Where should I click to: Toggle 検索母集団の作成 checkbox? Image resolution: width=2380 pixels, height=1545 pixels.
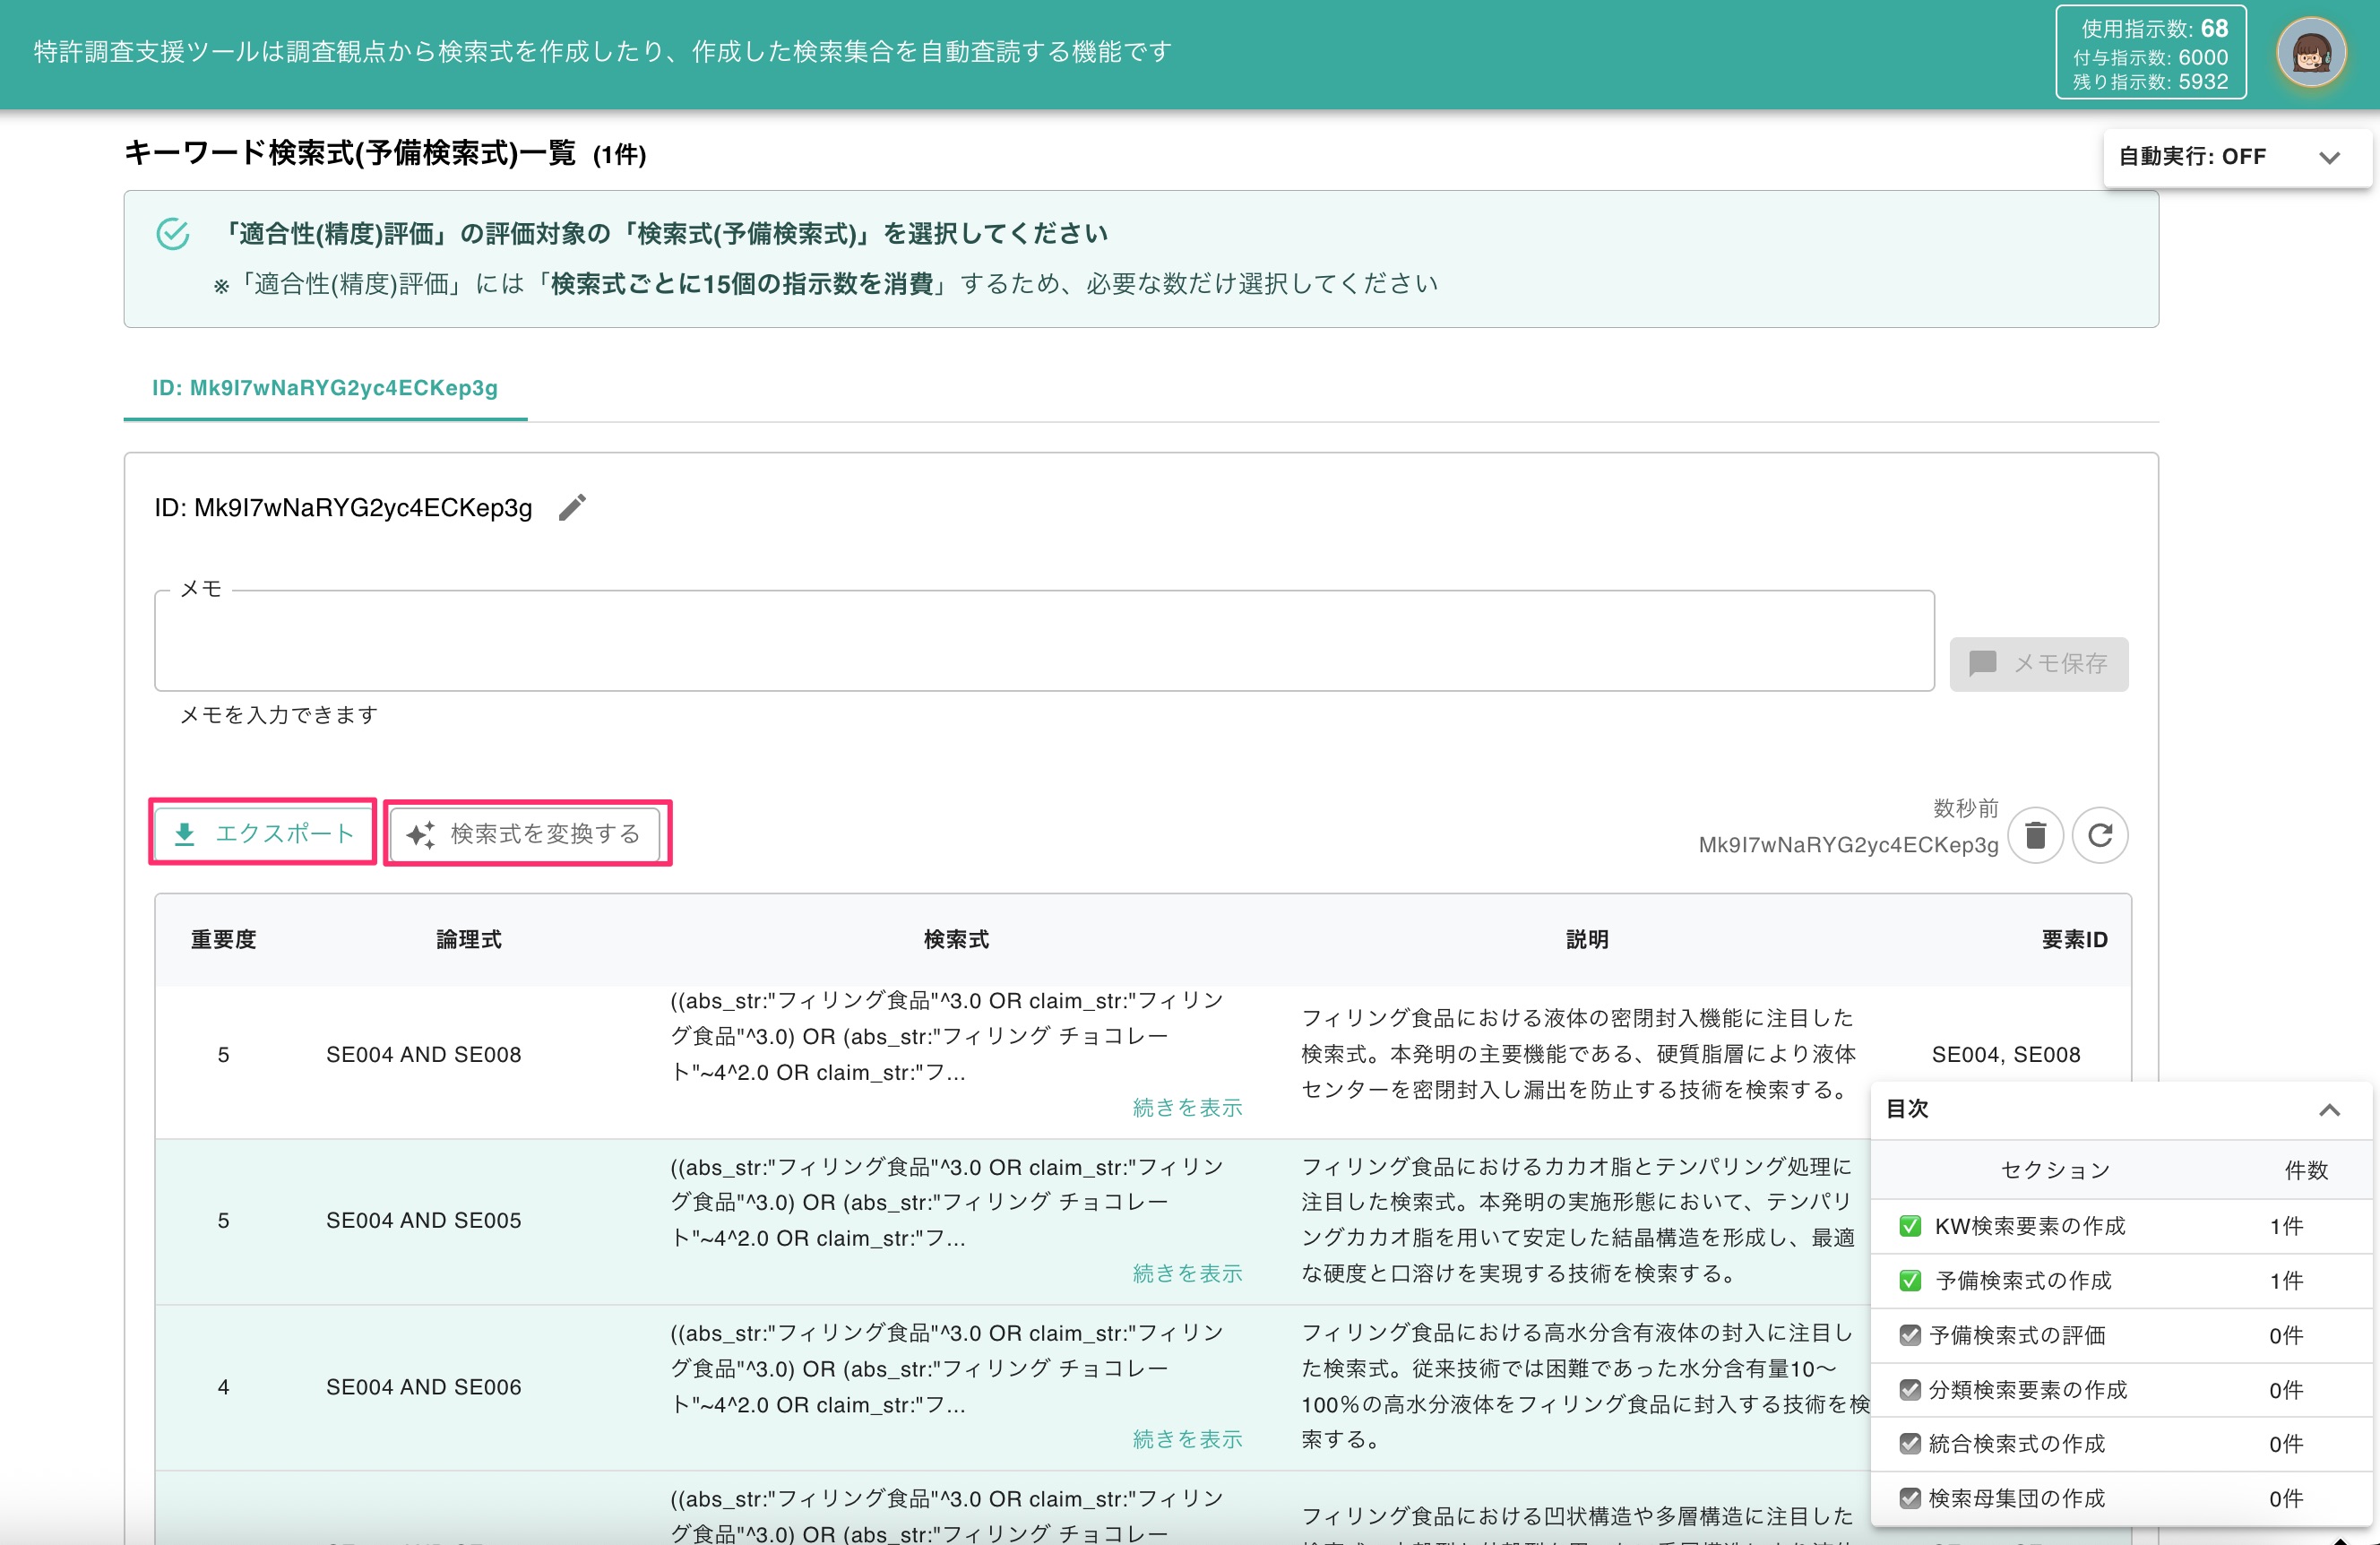point(1910,1498)
